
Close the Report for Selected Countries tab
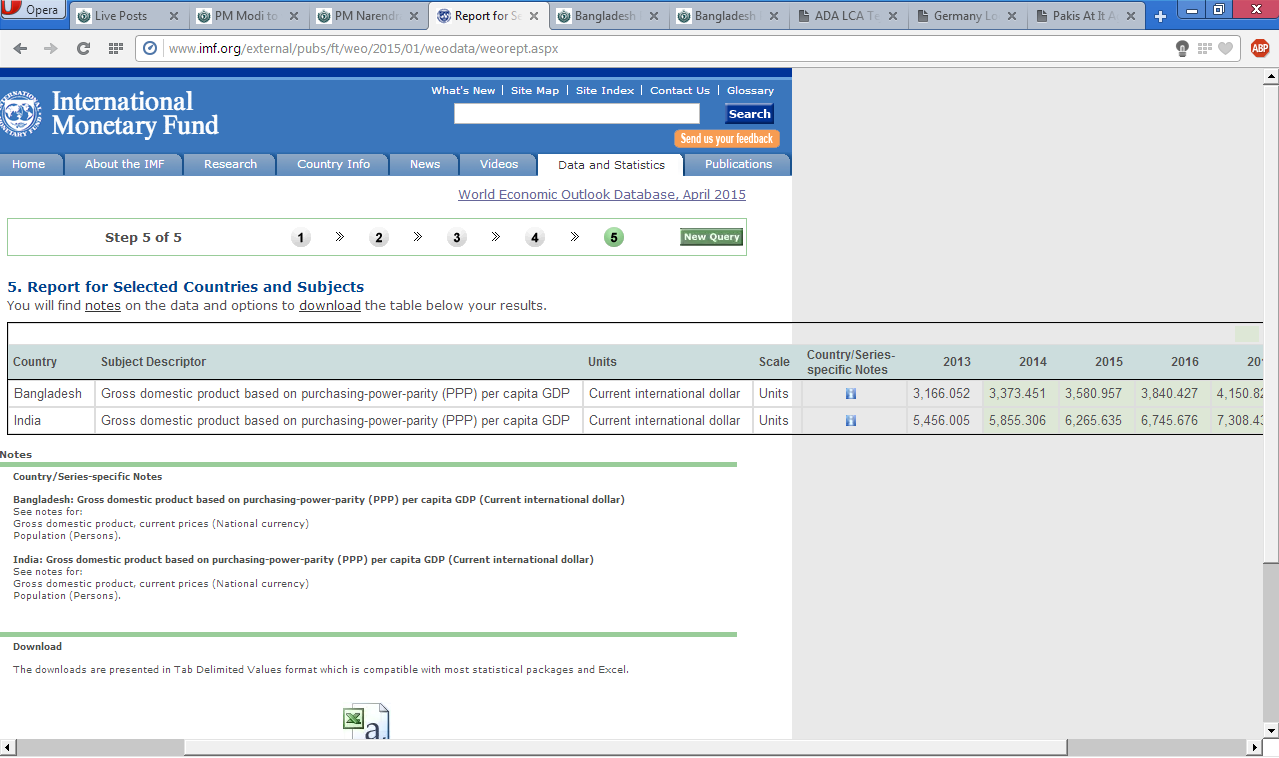point(533,16)
